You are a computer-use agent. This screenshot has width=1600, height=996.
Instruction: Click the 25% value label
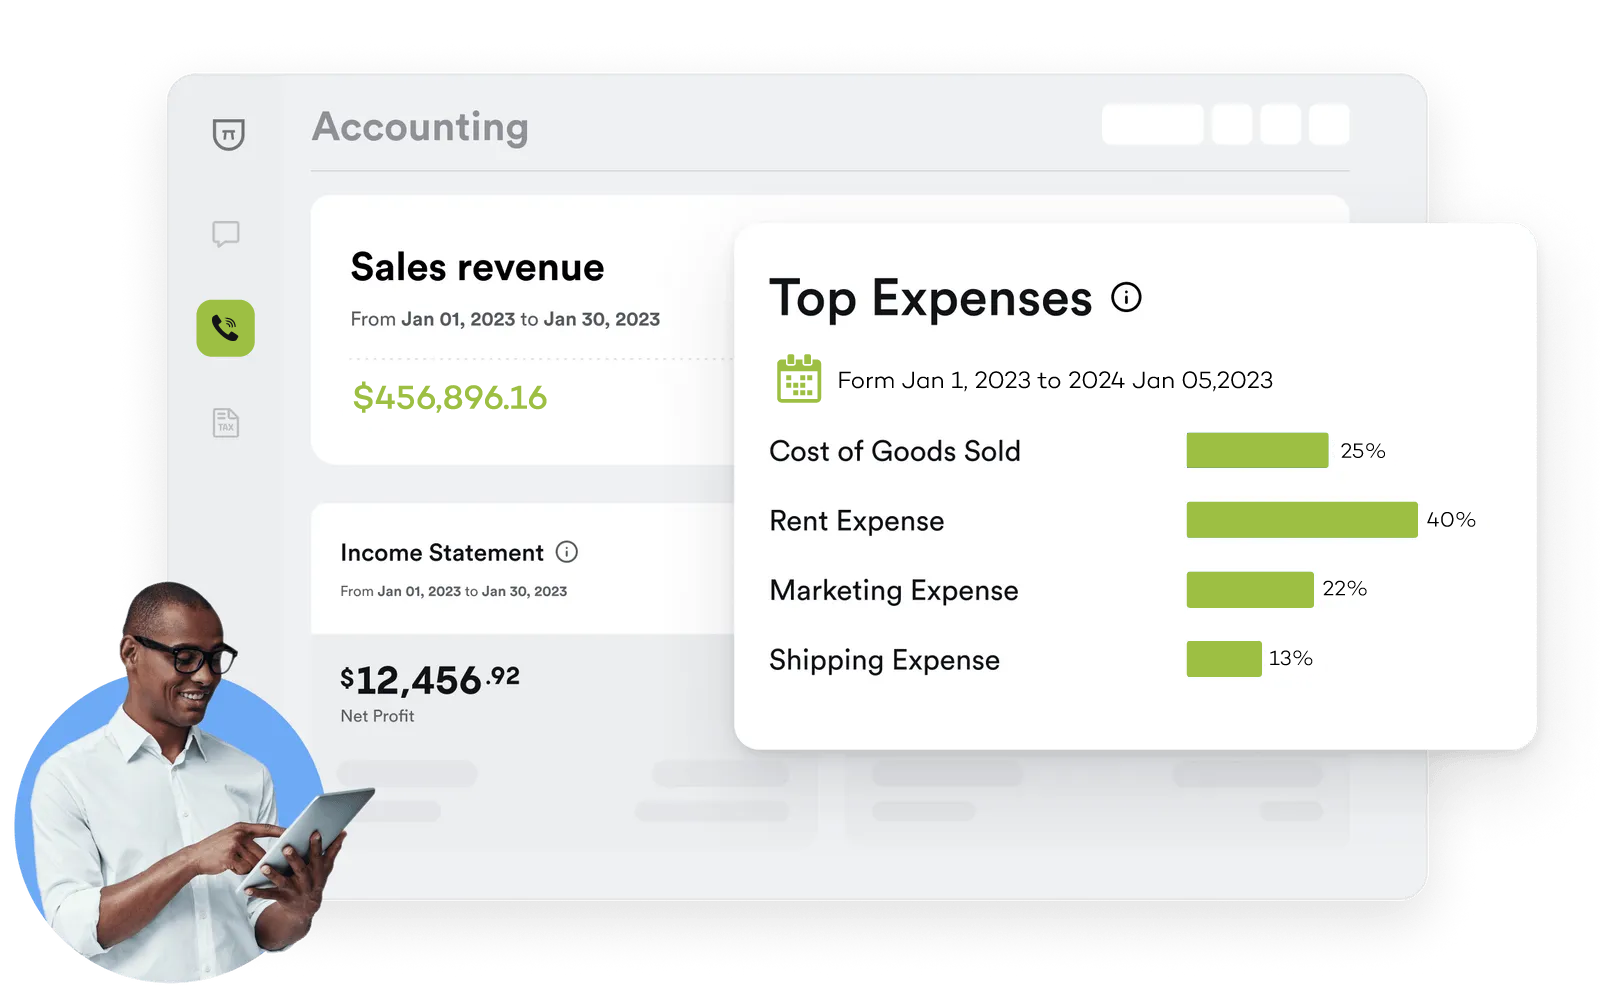[1363, 451]
